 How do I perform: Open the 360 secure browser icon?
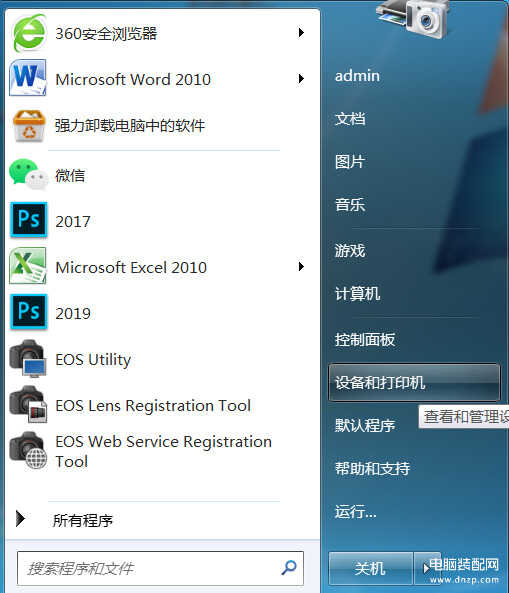(29, 33)
